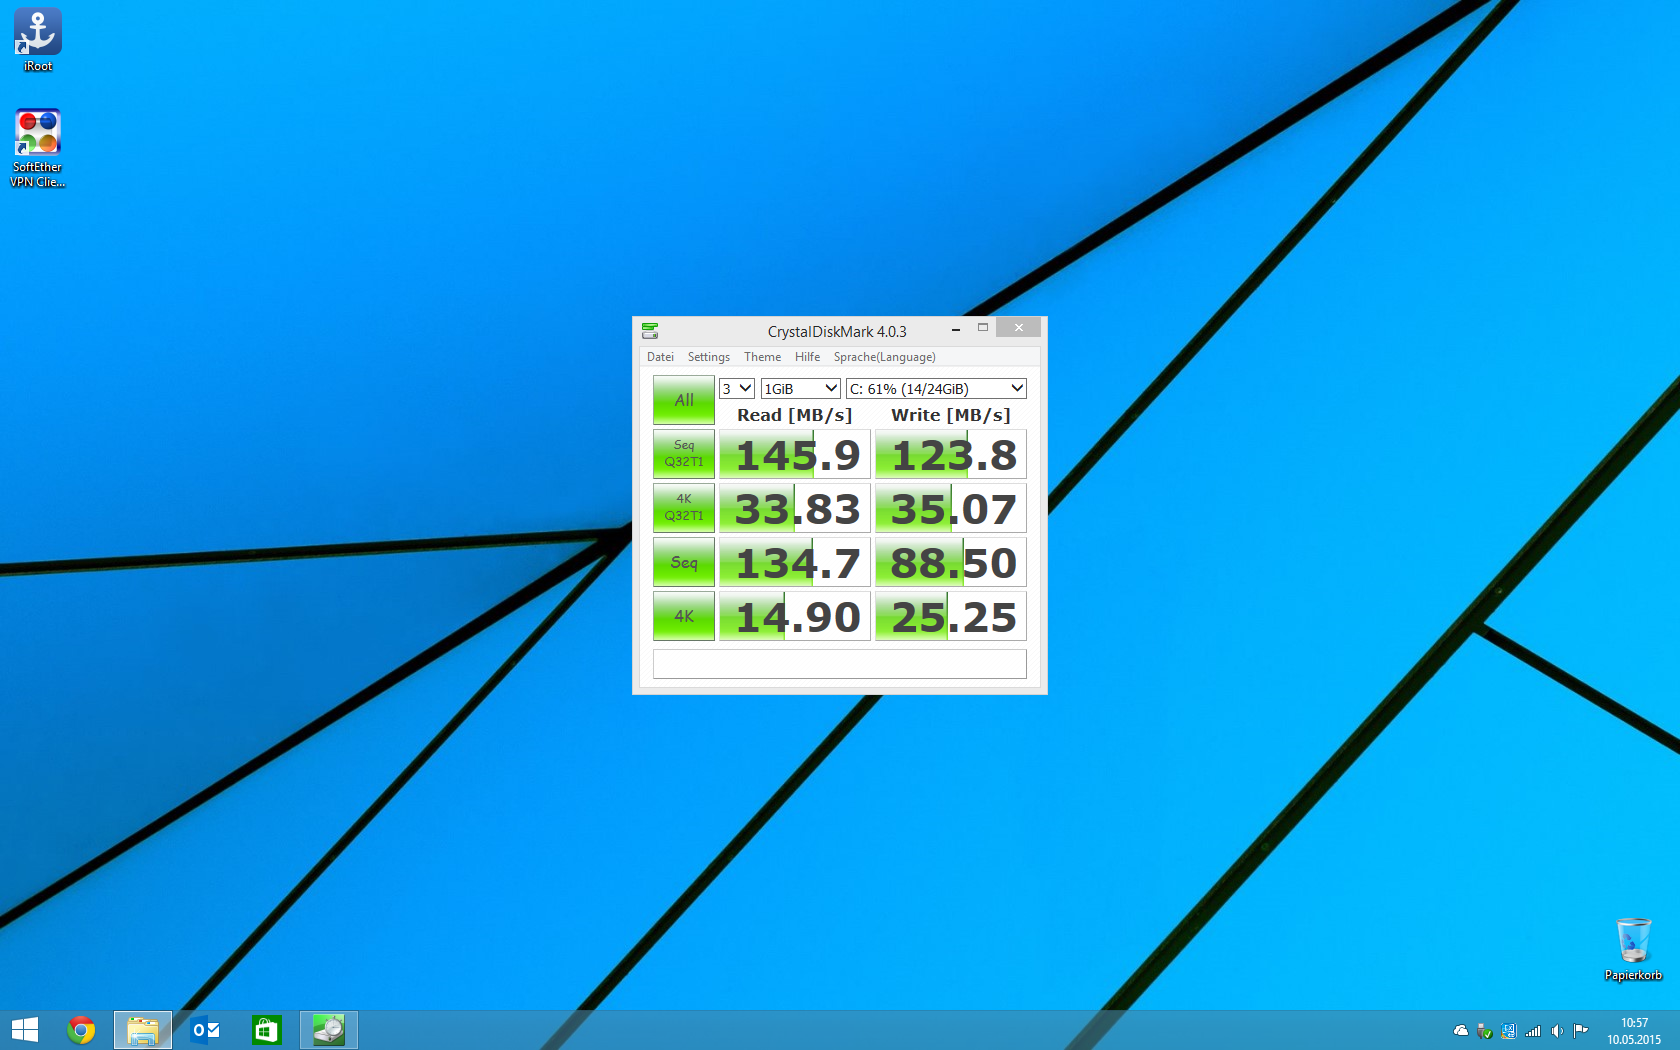Click the Seq read value 134.7

[x=795, y=563]
